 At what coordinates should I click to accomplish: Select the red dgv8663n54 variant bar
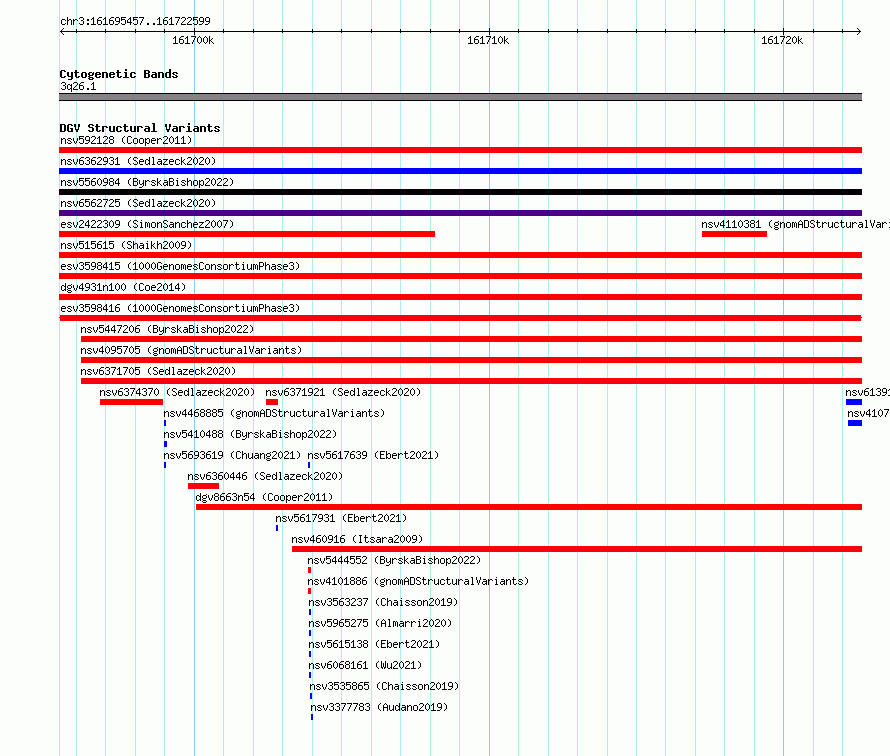click(529, 507)
